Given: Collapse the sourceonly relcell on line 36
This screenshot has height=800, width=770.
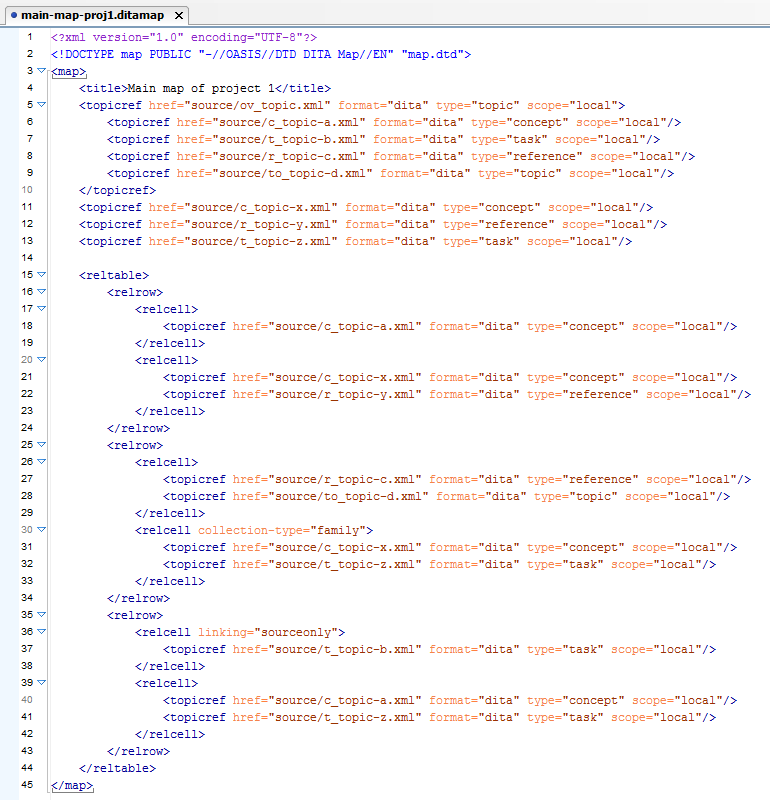Looking at the screenshot, I should (x=41, y=632).
